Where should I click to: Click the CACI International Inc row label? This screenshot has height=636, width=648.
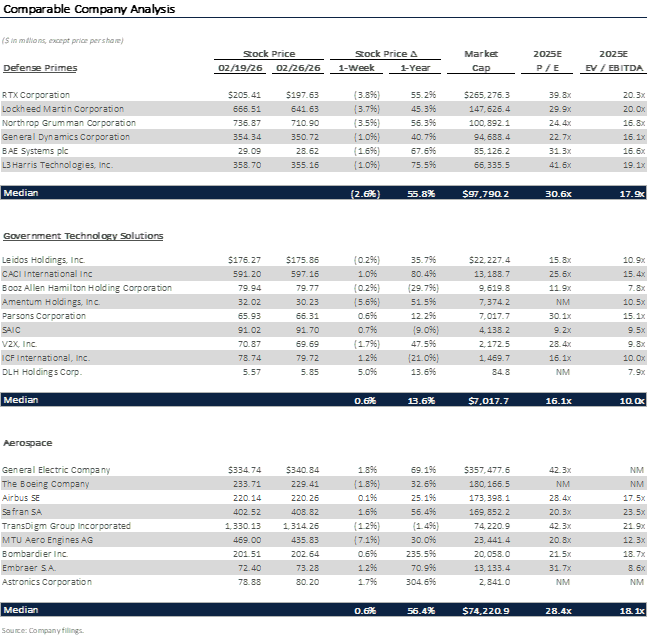coord(62,273)
